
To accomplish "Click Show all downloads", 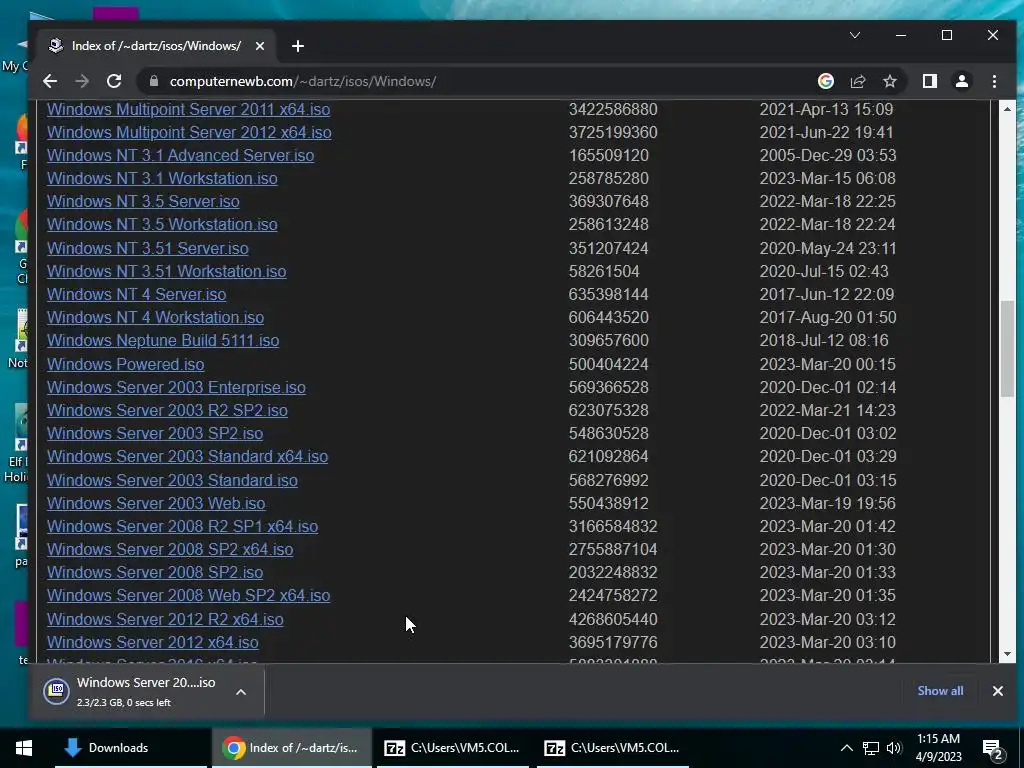I will [940, 691].
